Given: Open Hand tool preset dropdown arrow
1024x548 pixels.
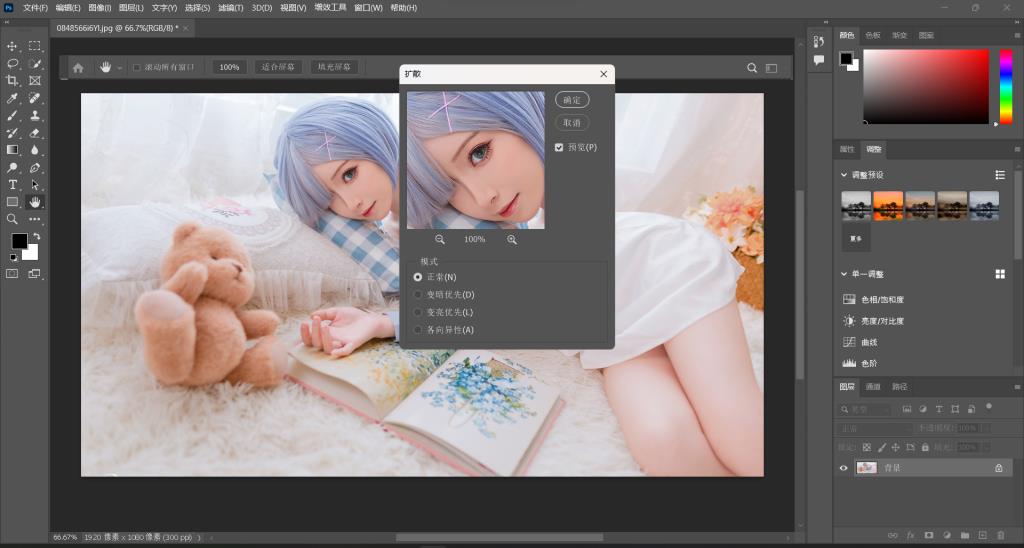Looking at the screenshot, I should coord(120,68).
